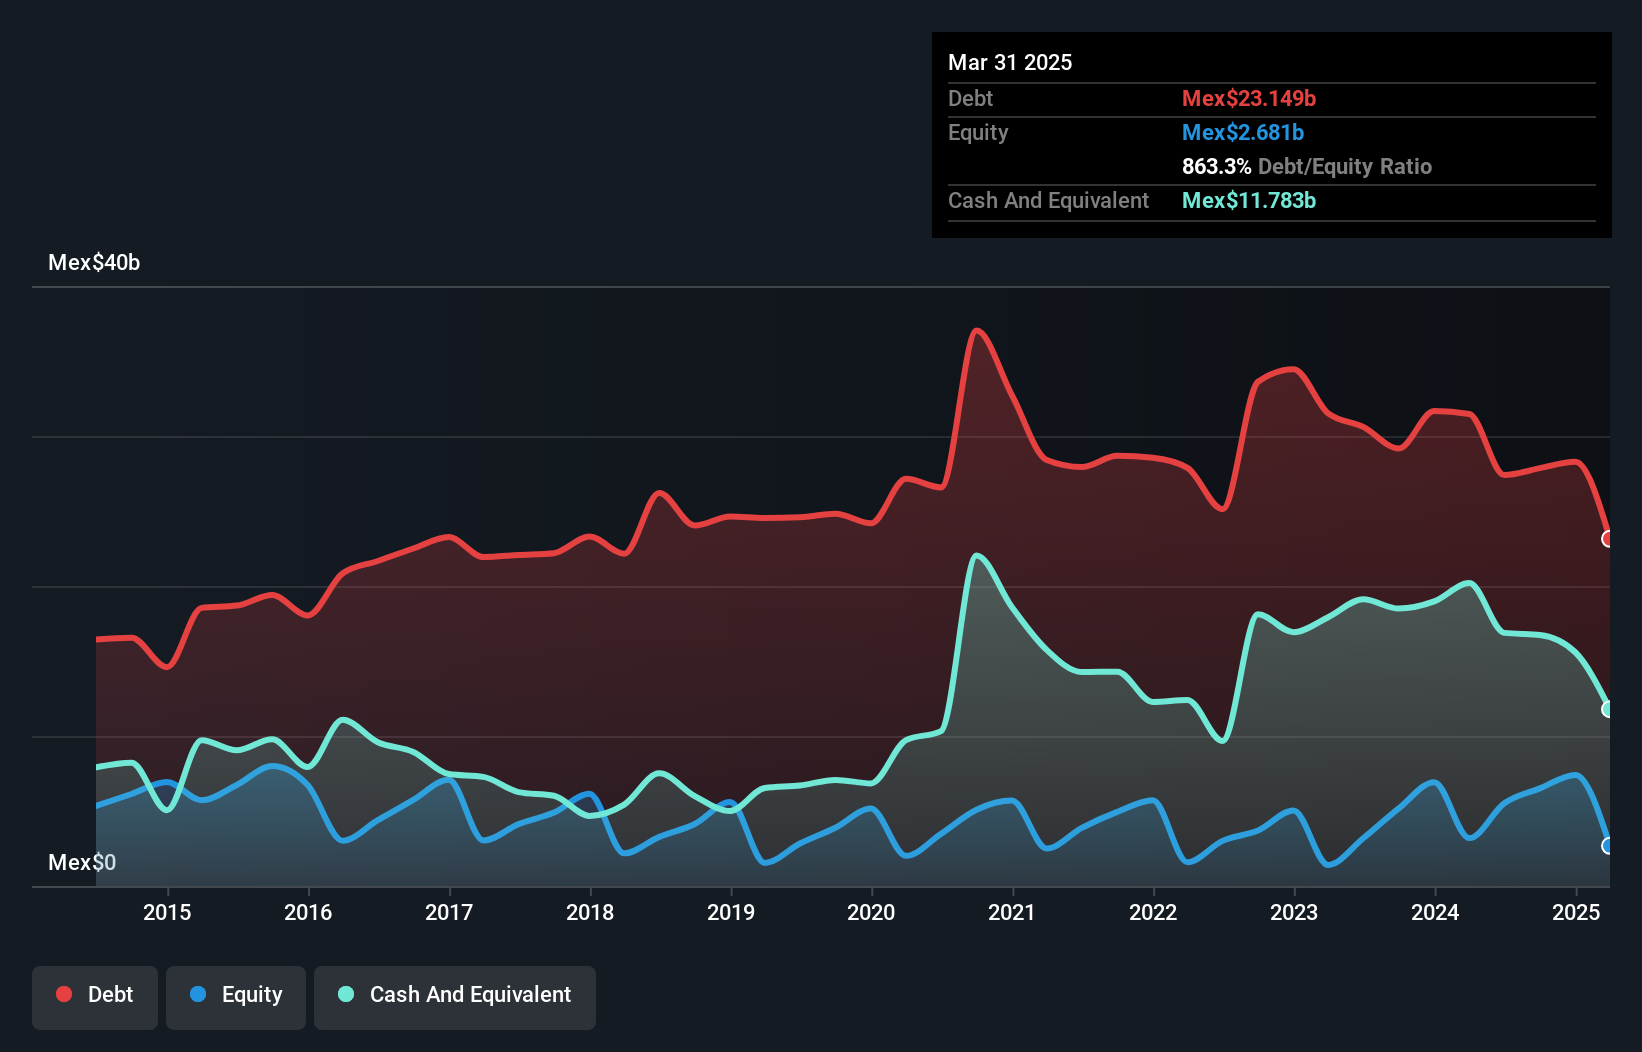Image resolution: width=1642 pixels, height=1052 pixels.
Task: Click the Mar 31 2025 tooltip date
Action: pos(1010,62)
